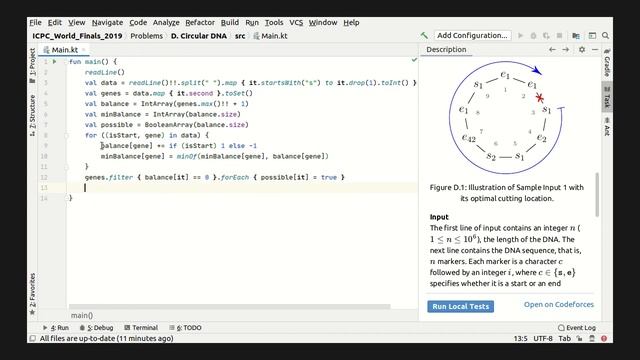Open the Edit menu

coord(55,22)
